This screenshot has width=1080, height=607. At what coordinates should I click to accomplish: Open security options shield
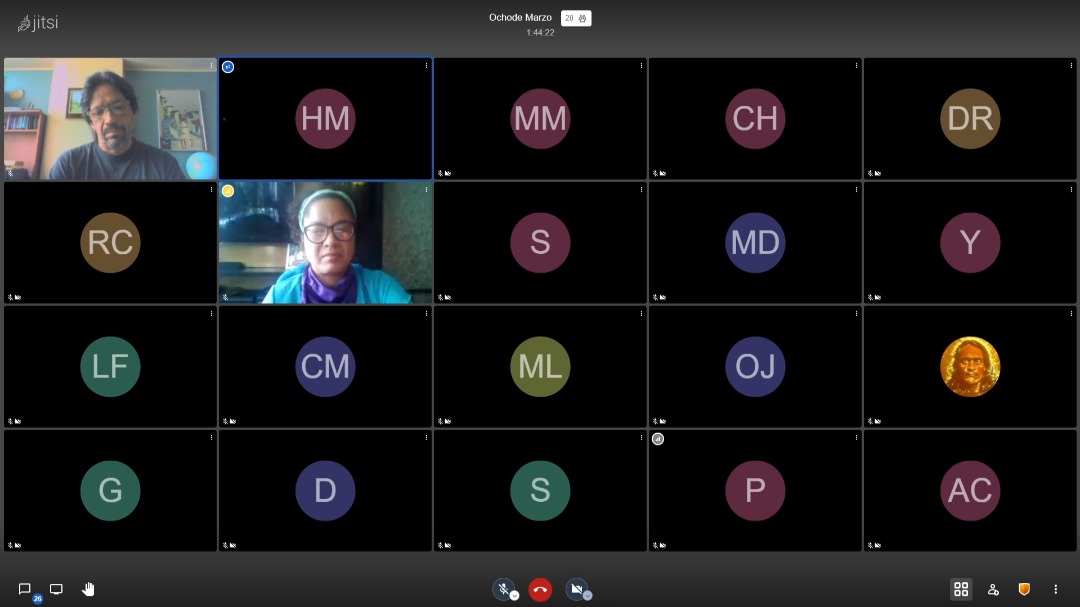1024,589
